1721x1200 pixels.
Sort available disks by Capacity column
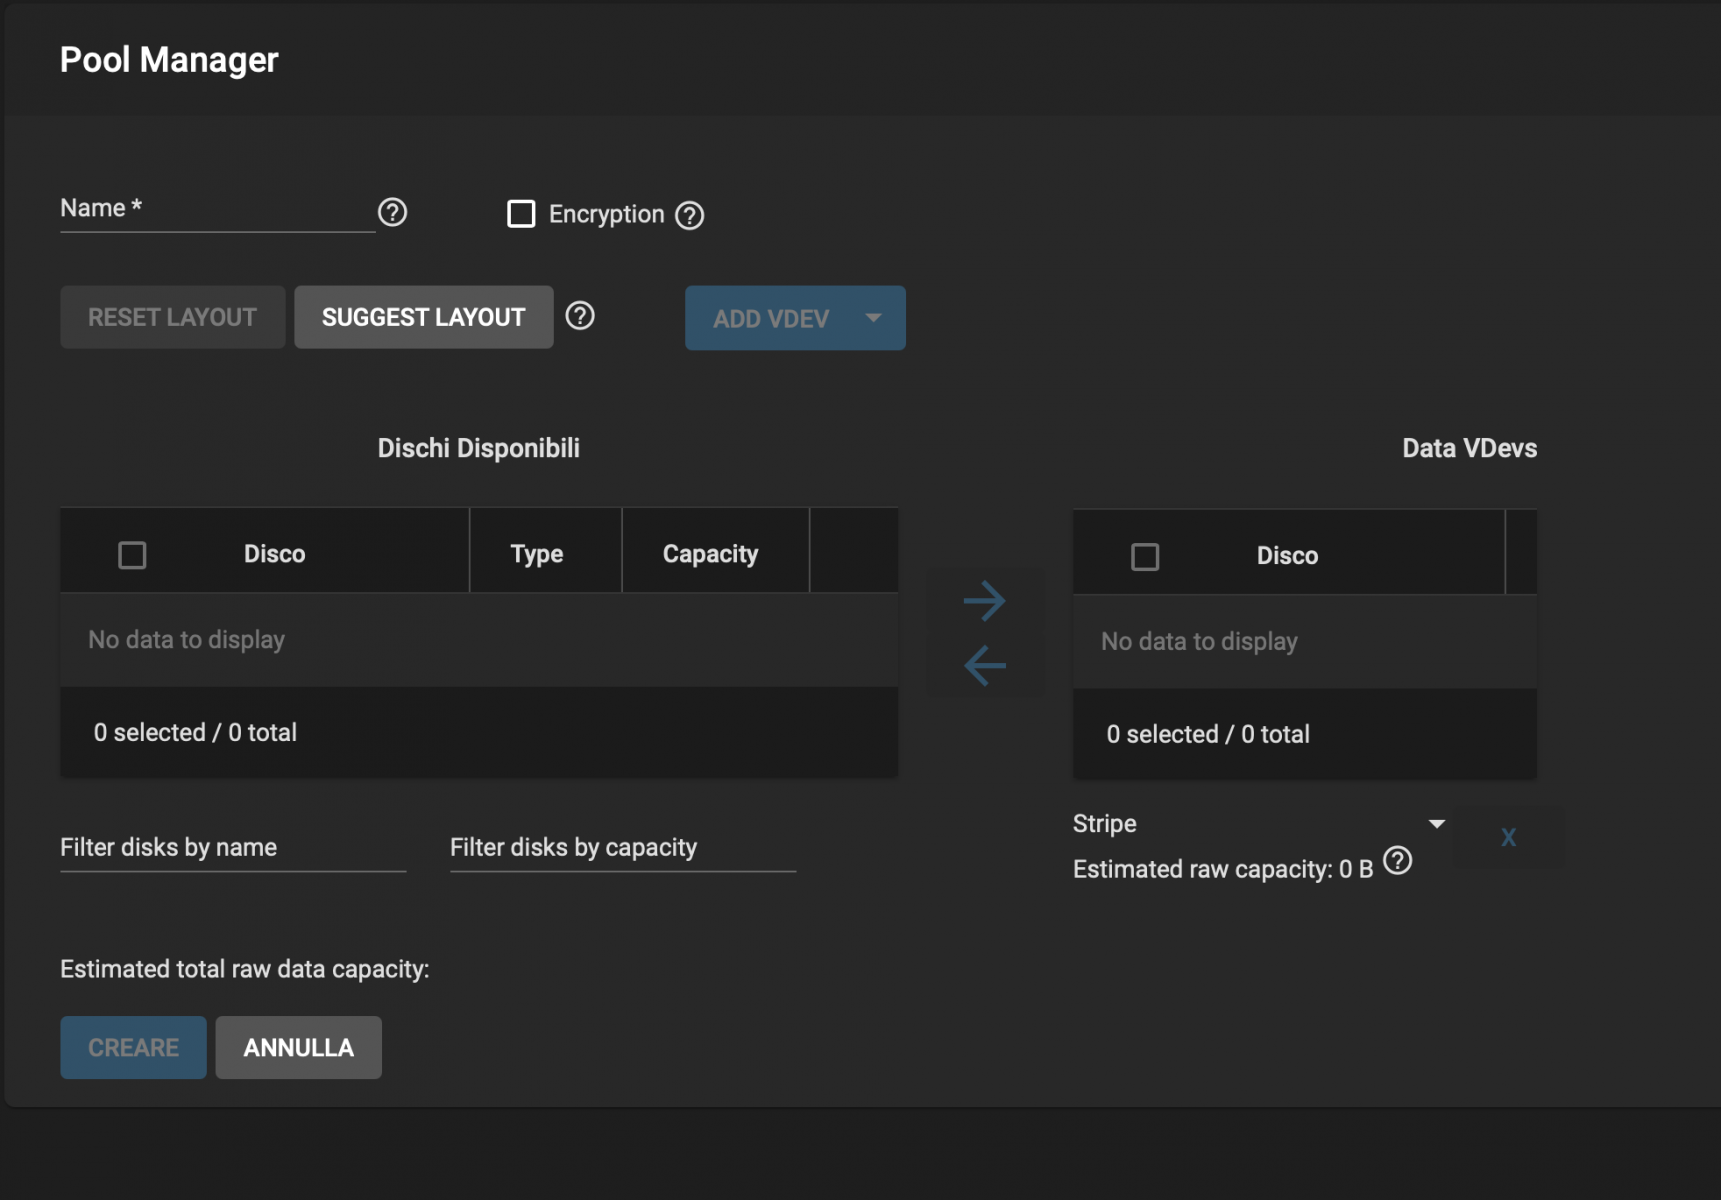710,554
